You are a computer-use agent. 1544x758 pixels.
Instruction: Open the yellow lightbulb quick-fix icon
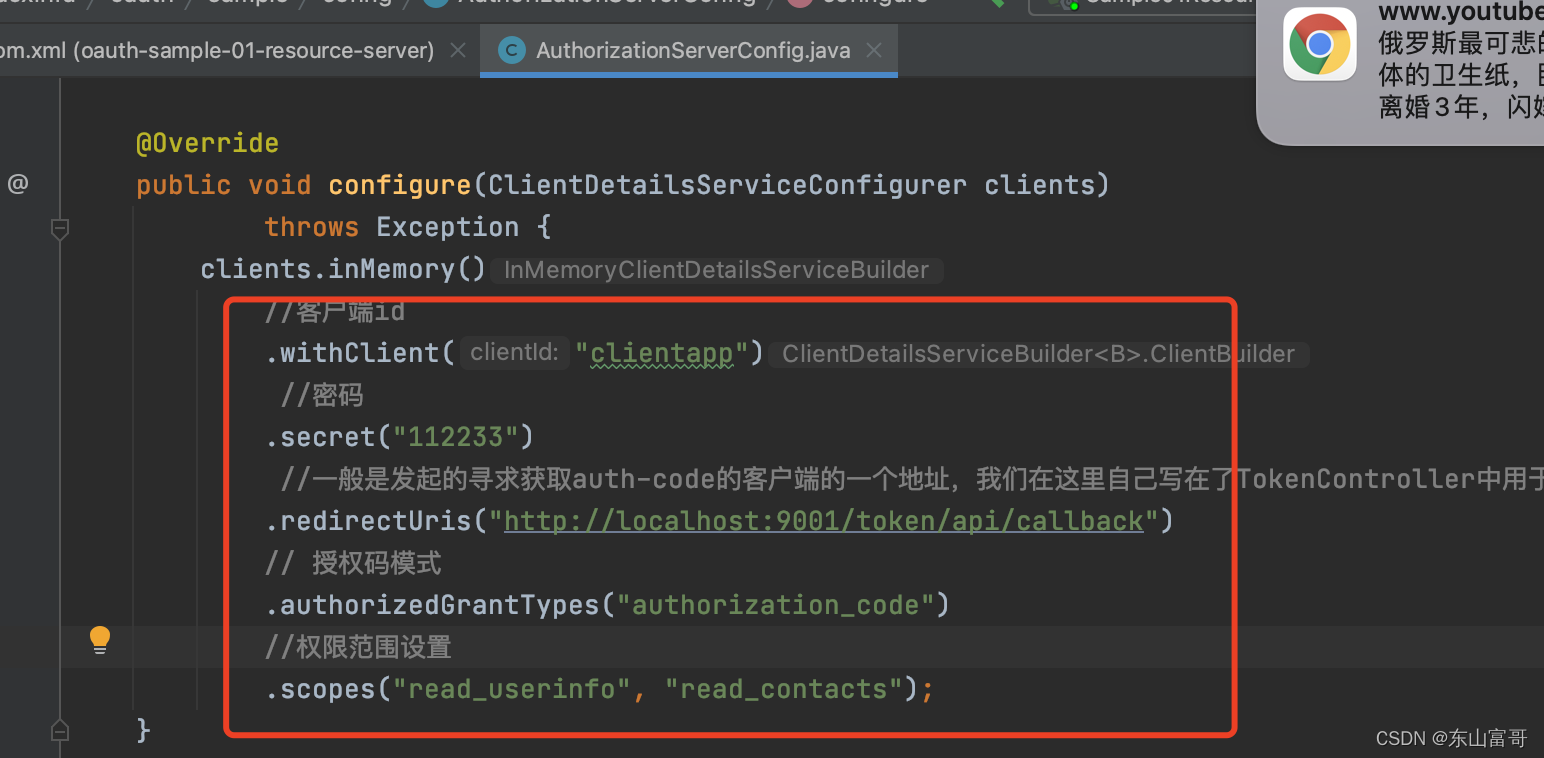[100, 640]
